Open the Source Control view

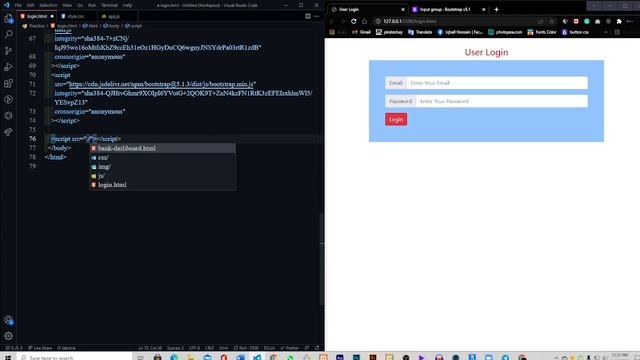point(8,51)
